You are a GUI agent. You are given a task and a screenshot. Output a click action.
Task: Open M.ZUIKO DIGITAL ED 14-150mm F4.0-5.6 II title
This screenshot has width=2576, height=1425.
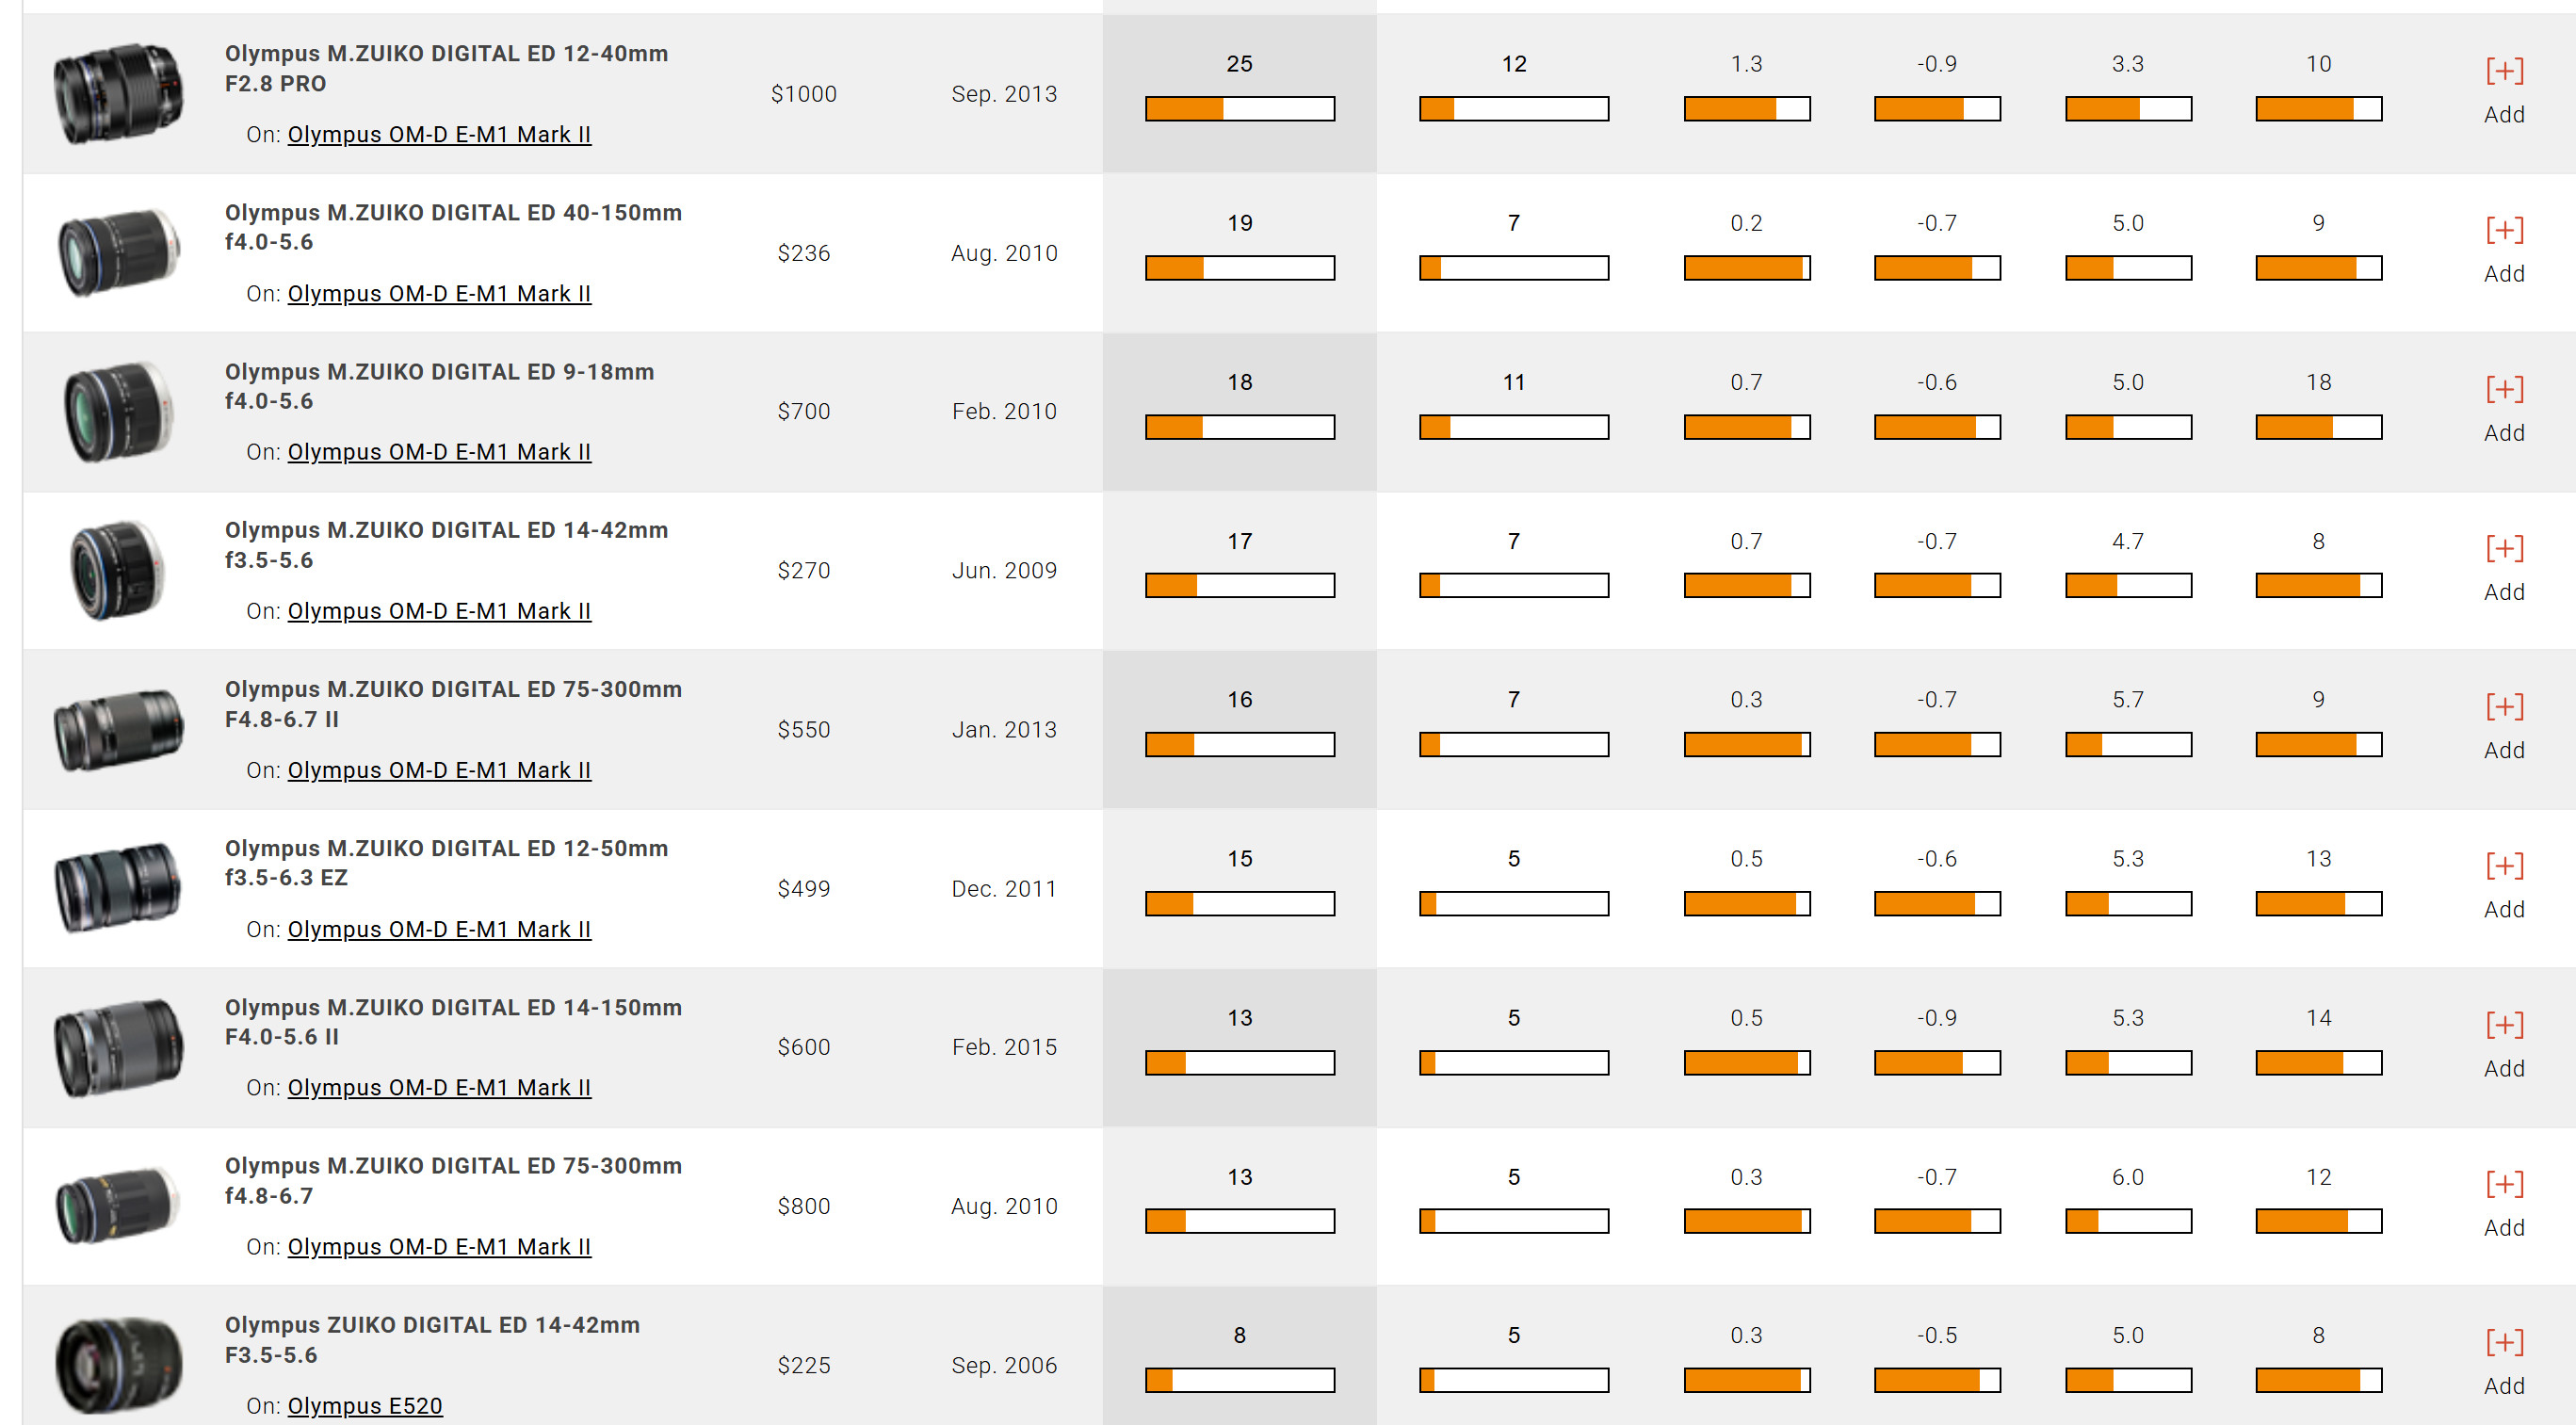453,1021
